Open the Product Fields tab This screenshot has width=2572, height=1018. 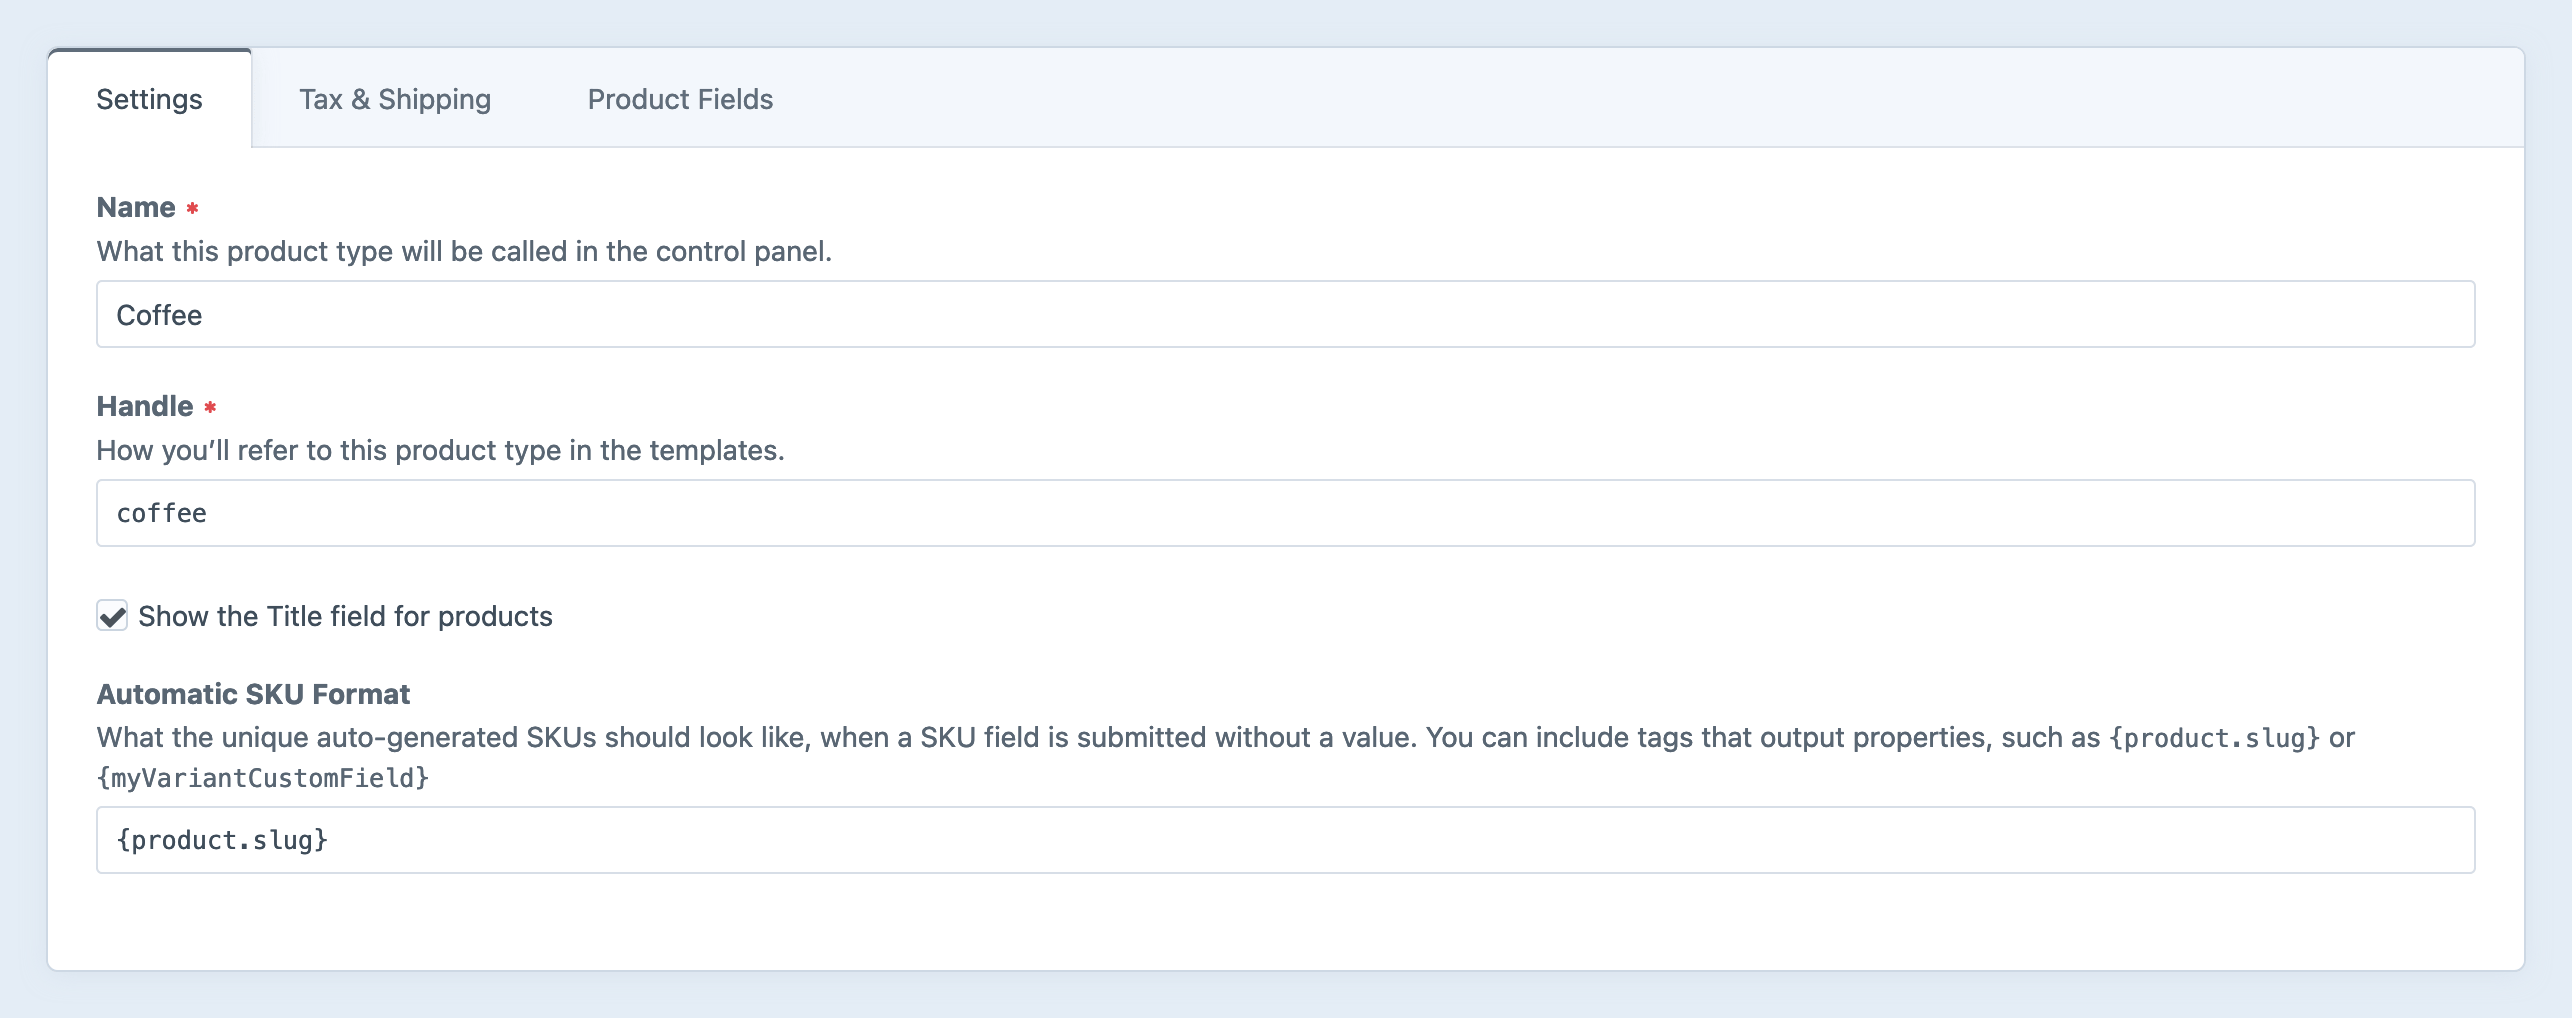(680, 99)
